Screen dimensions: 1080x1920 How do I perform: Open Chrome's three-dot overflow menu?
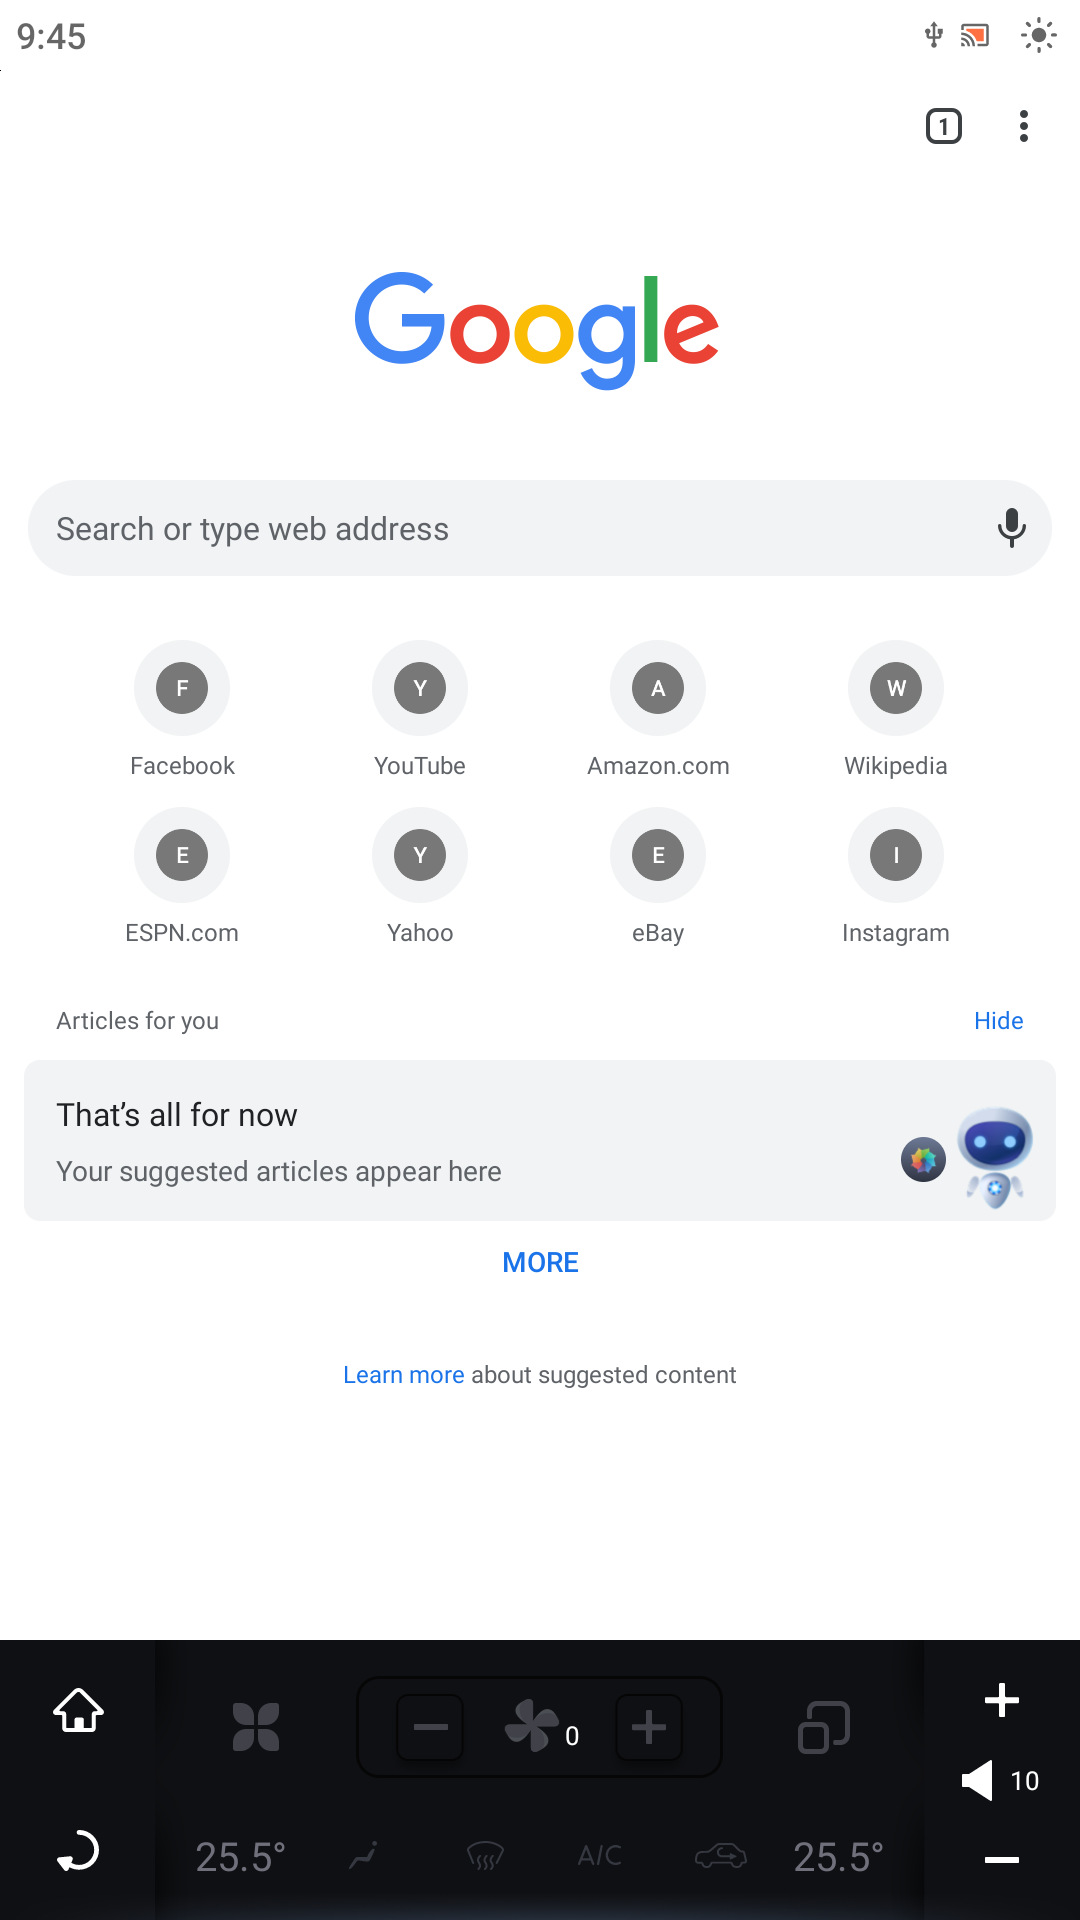pyautogui.click(x=1023, y=126)
